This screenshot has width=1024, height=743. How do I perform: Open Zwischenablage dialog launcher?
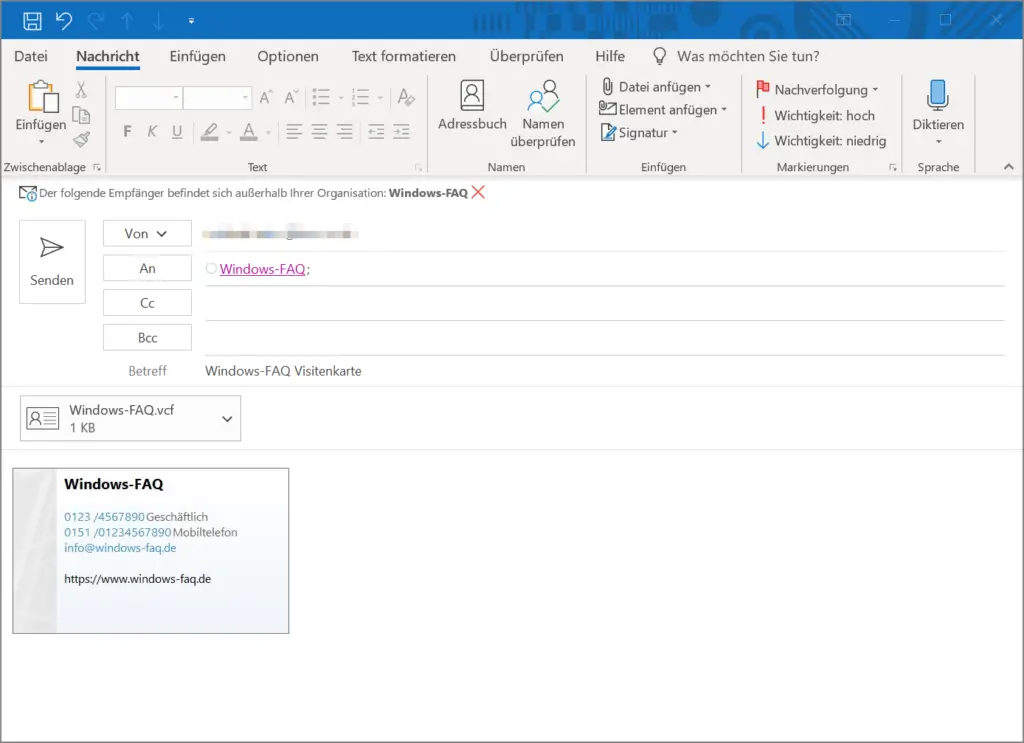click(97, 168)
